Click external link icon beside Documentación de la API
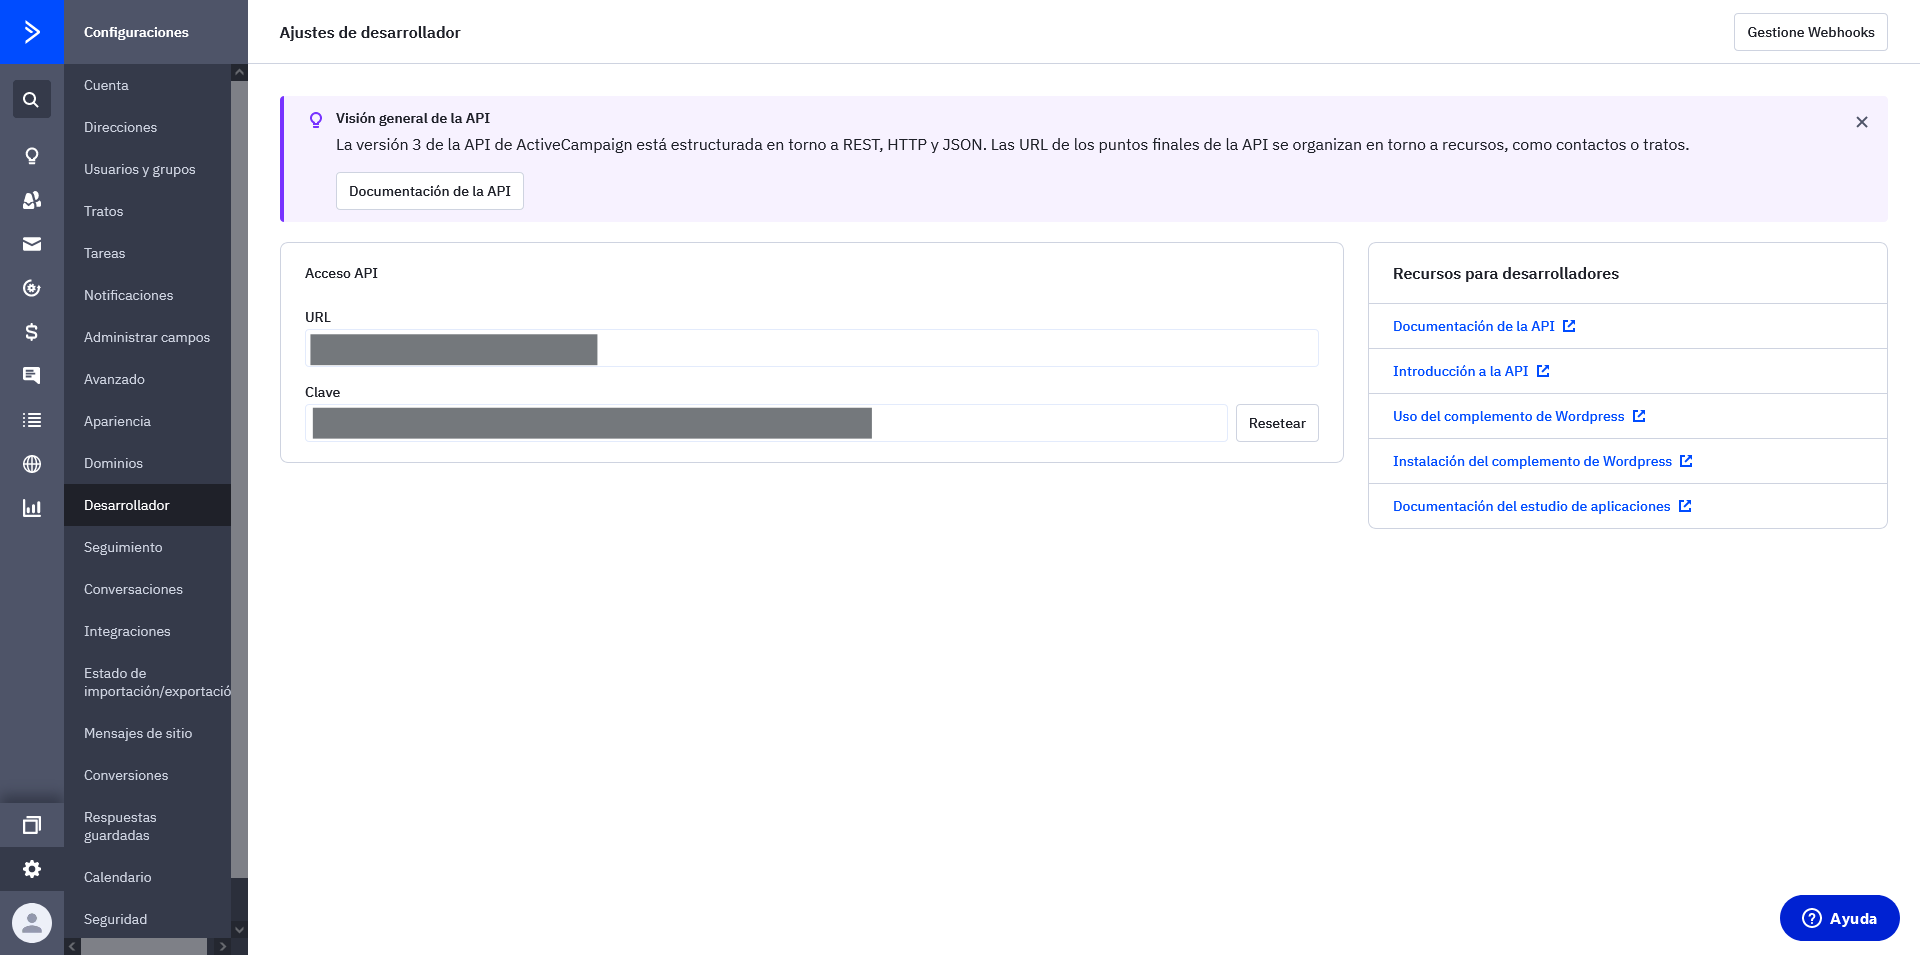Image resolution: width=1920 pixels, height=955 pixels. [x=1569, y=326]
